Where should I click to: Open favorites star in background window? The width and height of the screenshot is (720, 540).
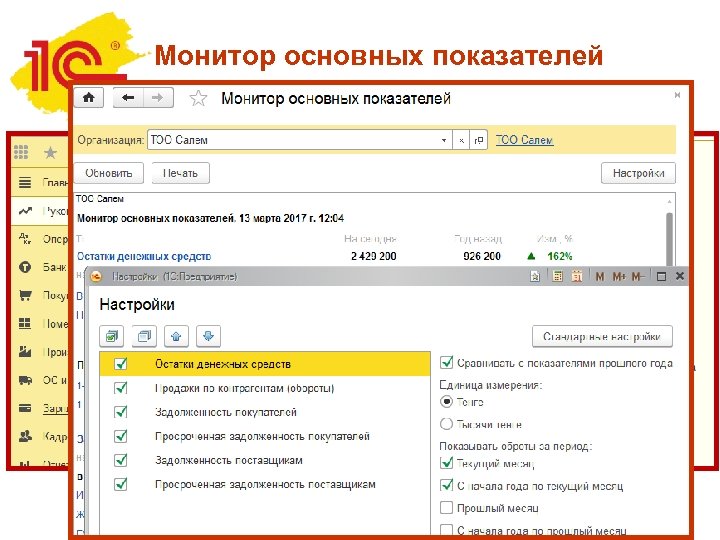click(50, 152)
